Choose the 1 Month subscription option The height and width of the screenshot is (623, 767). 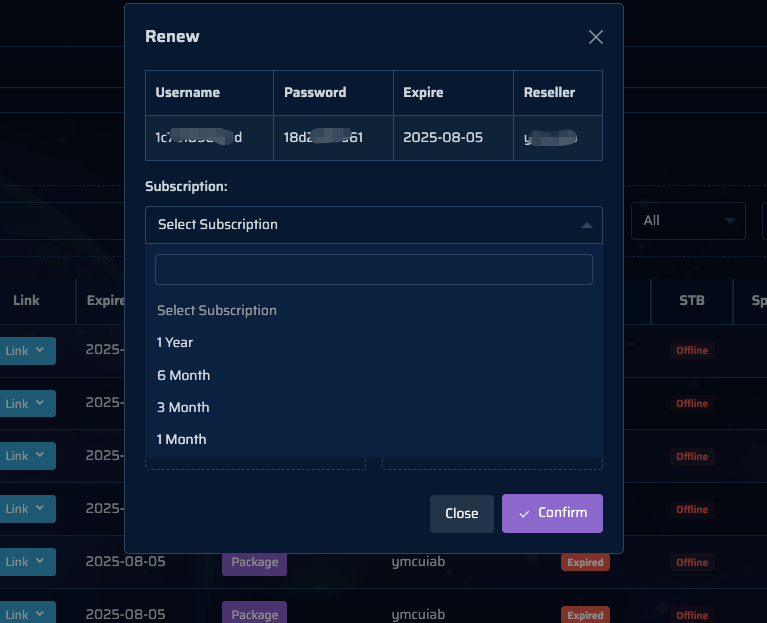pyautogui.click(x=374, y=439)
